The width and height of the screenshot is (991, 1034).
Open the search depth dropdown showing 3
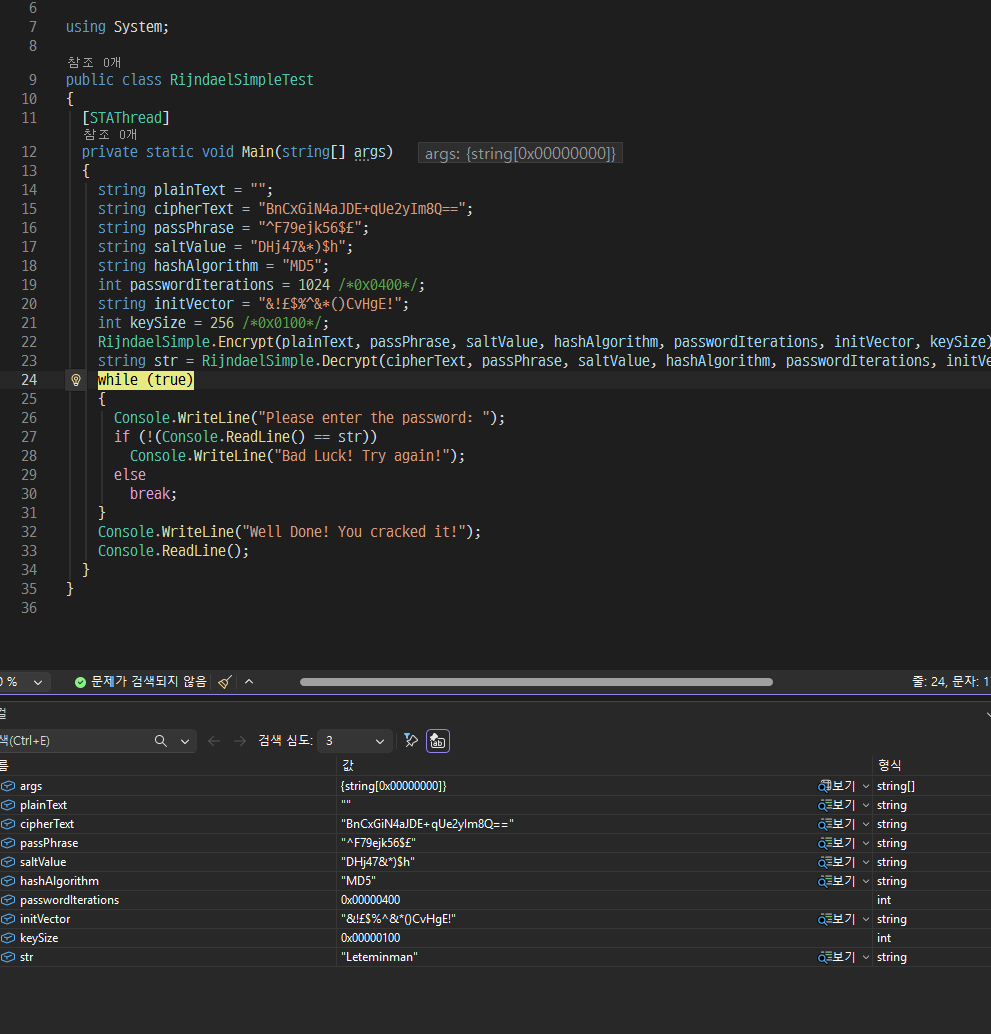click(x=355, y=741)
